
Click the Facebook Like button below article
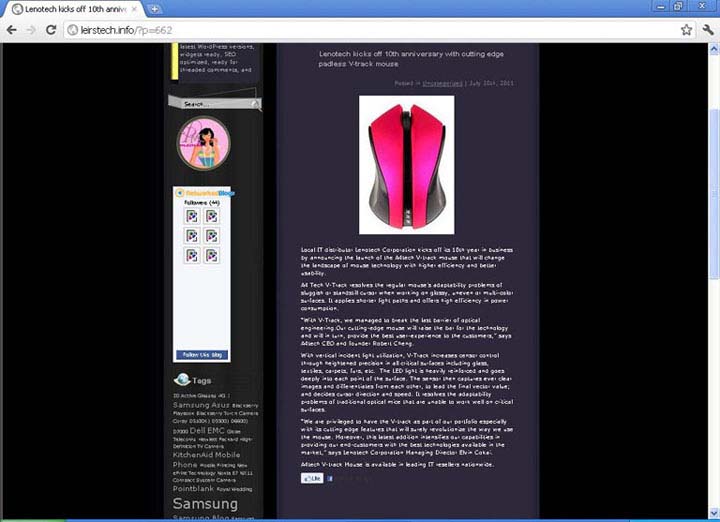pos(311,479)
